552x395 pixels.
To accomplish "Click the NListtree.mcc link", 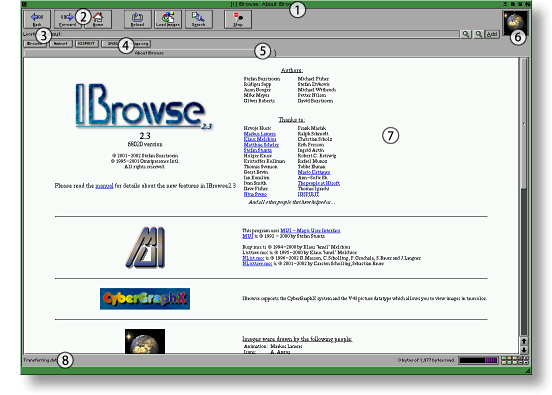I will click(257, 263).
